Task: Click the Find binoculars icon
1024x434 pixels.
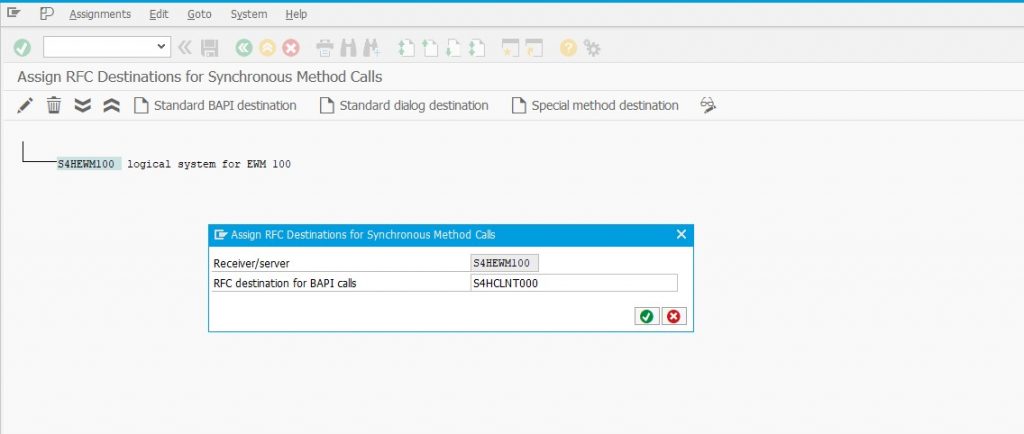Action: click(348, 48)
